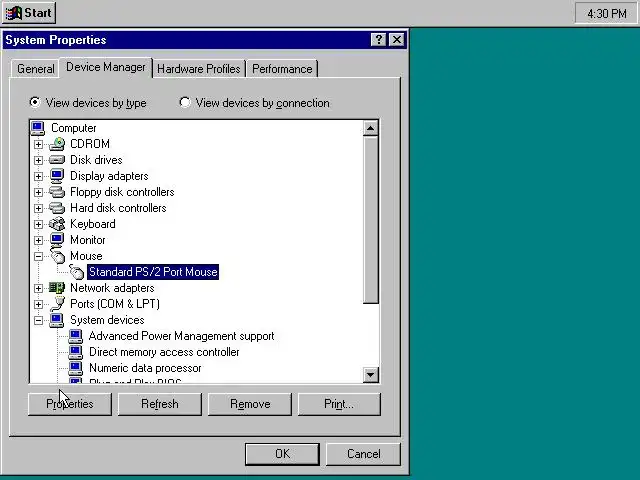Click the Windows logo on Start
The image size is (640, 480).
[13, 13]
